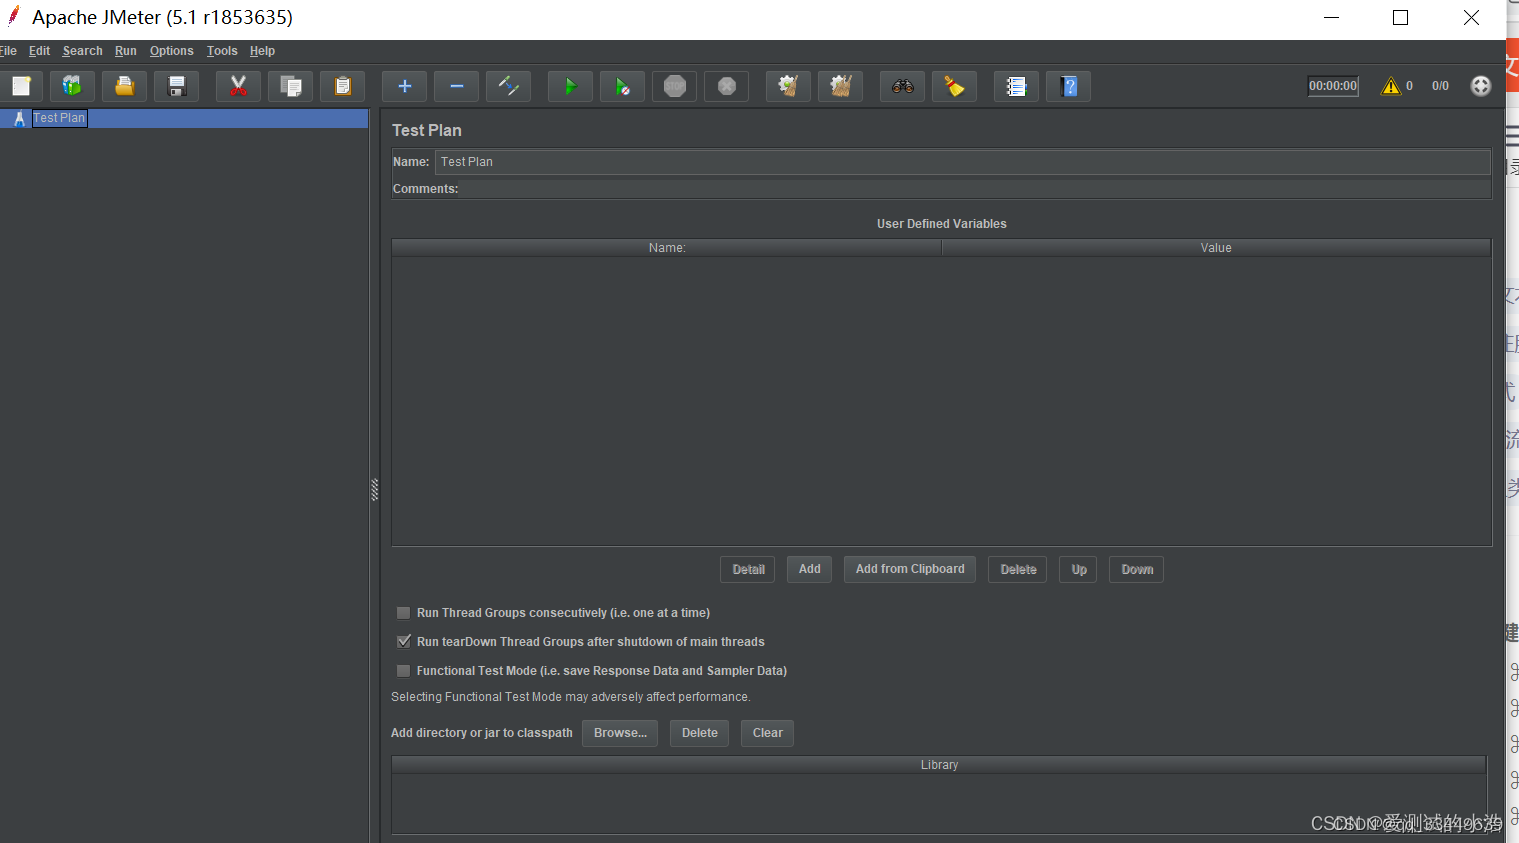Click the Delete button beside Browse

(x=700, y=733)
